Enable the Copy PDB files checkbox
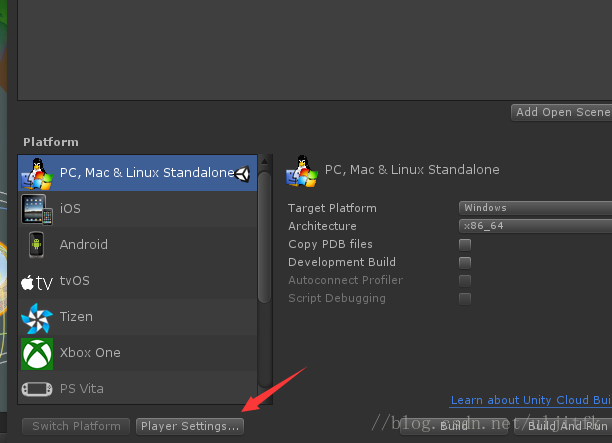This screenshot has width=612, height=443. pos(465,245)
